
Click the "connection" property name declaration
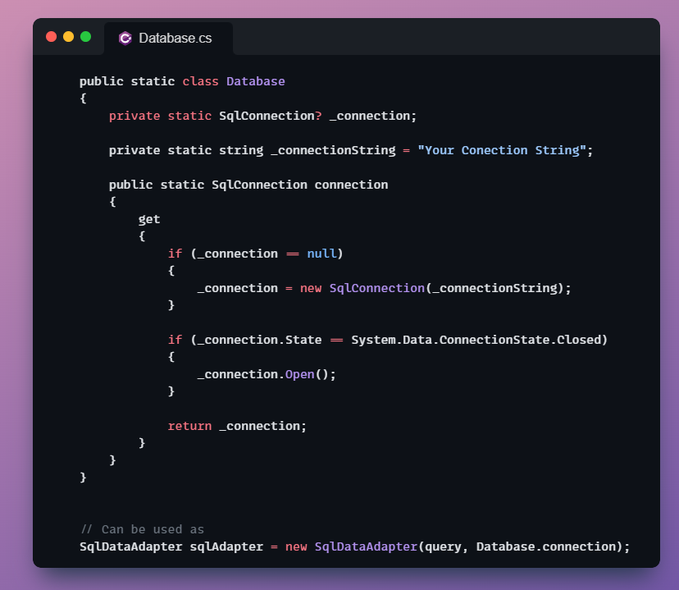351,185
